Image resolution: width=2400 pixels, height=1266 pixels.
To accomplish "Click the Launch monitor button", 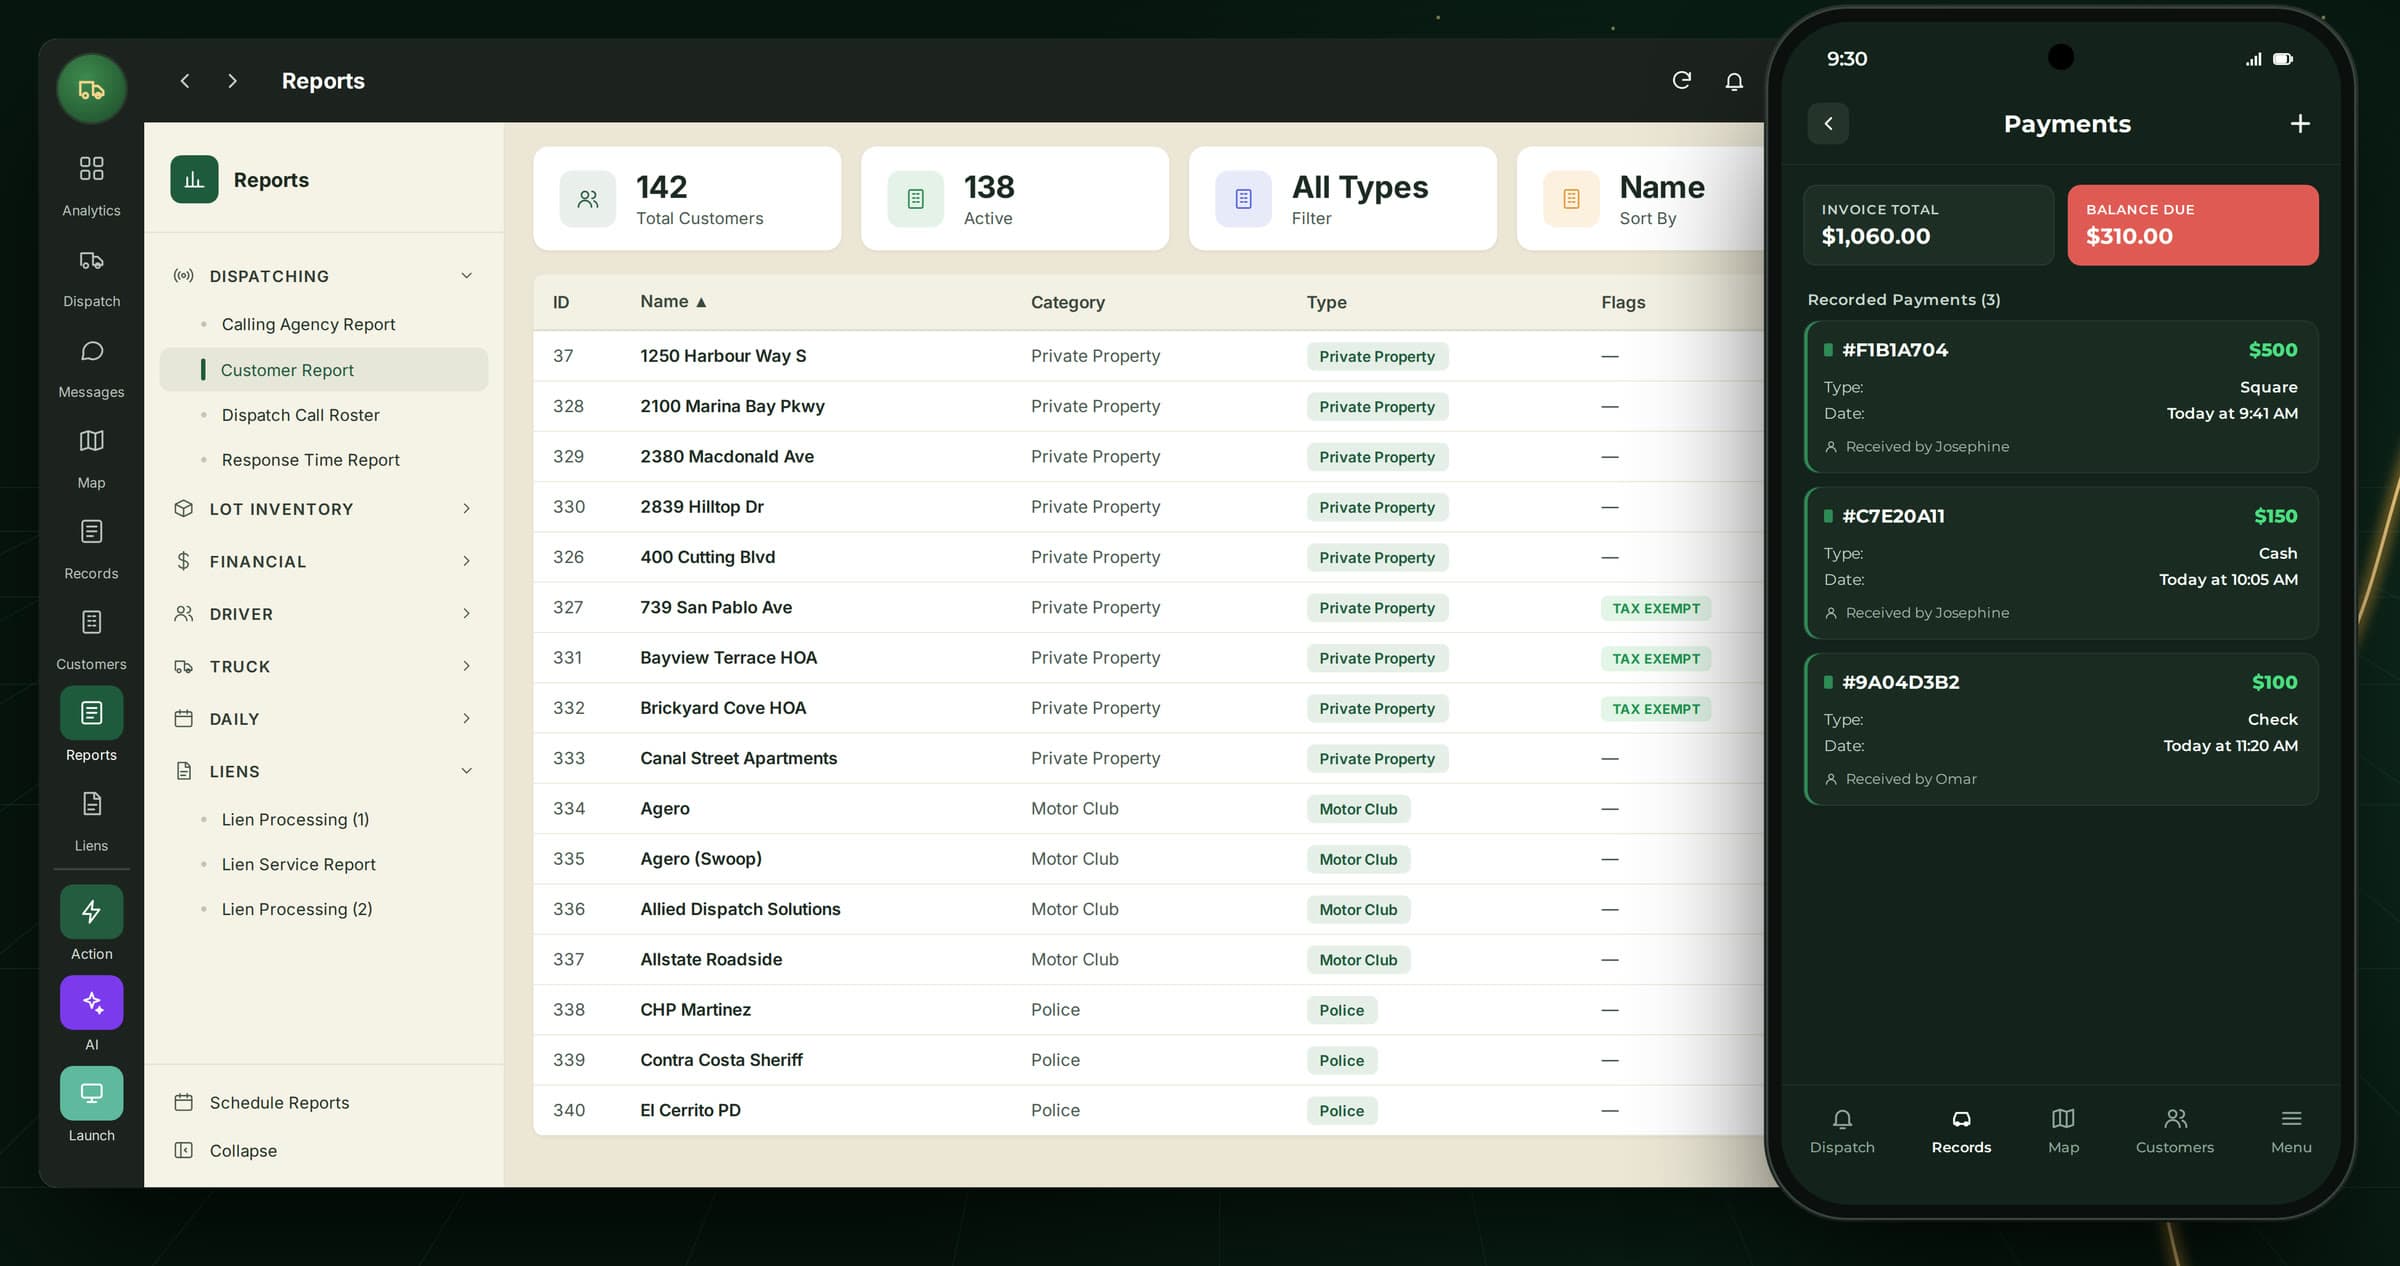I will point(91,1093).
